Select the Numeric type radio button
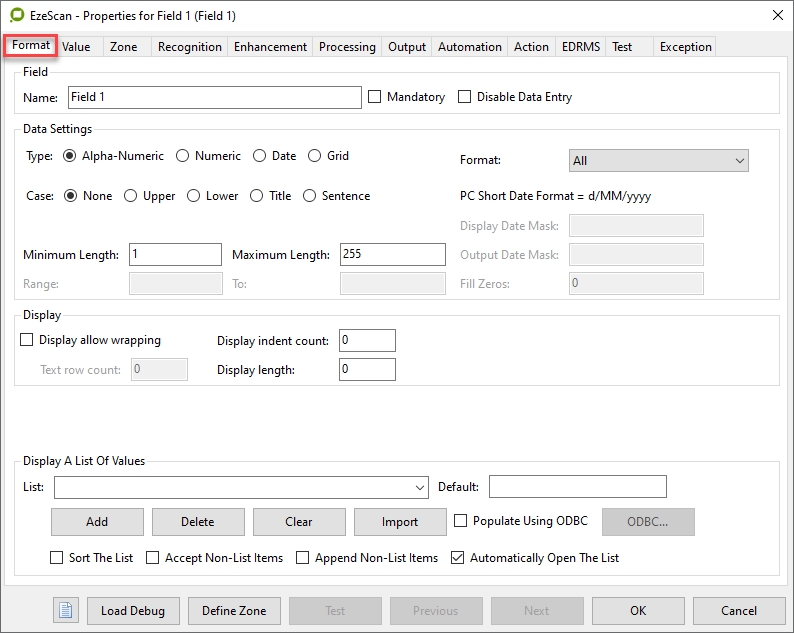This screenshot has height=633, width=794. 183,156
